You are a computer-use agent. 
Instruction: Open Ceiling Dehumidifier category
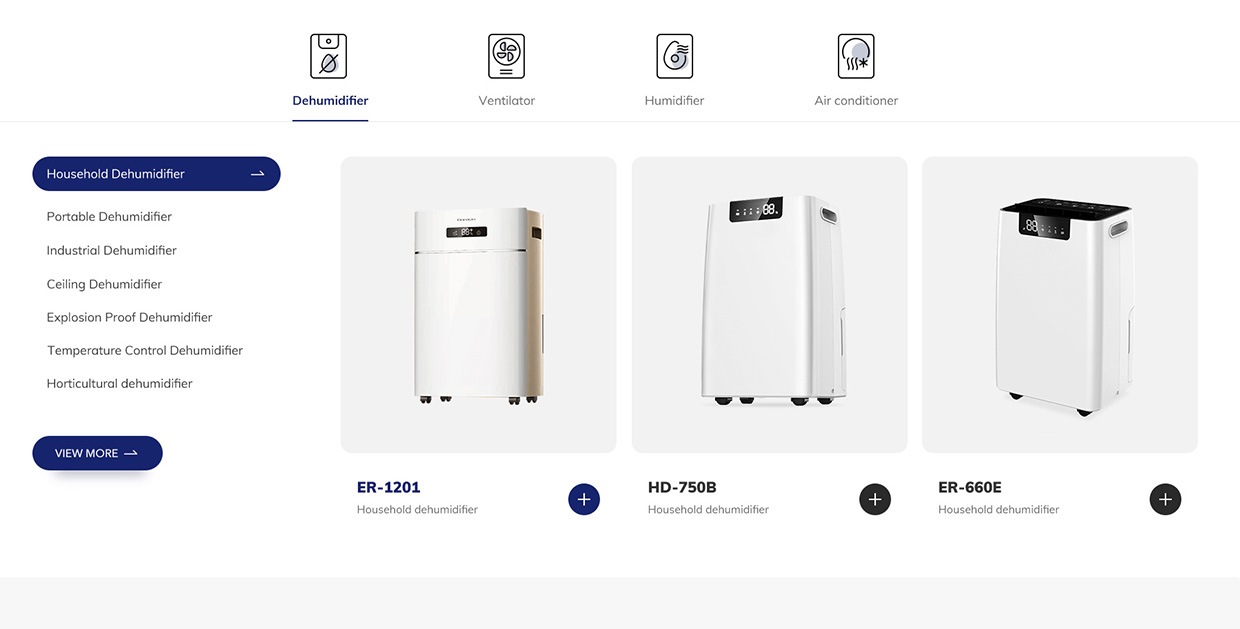[104, 285]
